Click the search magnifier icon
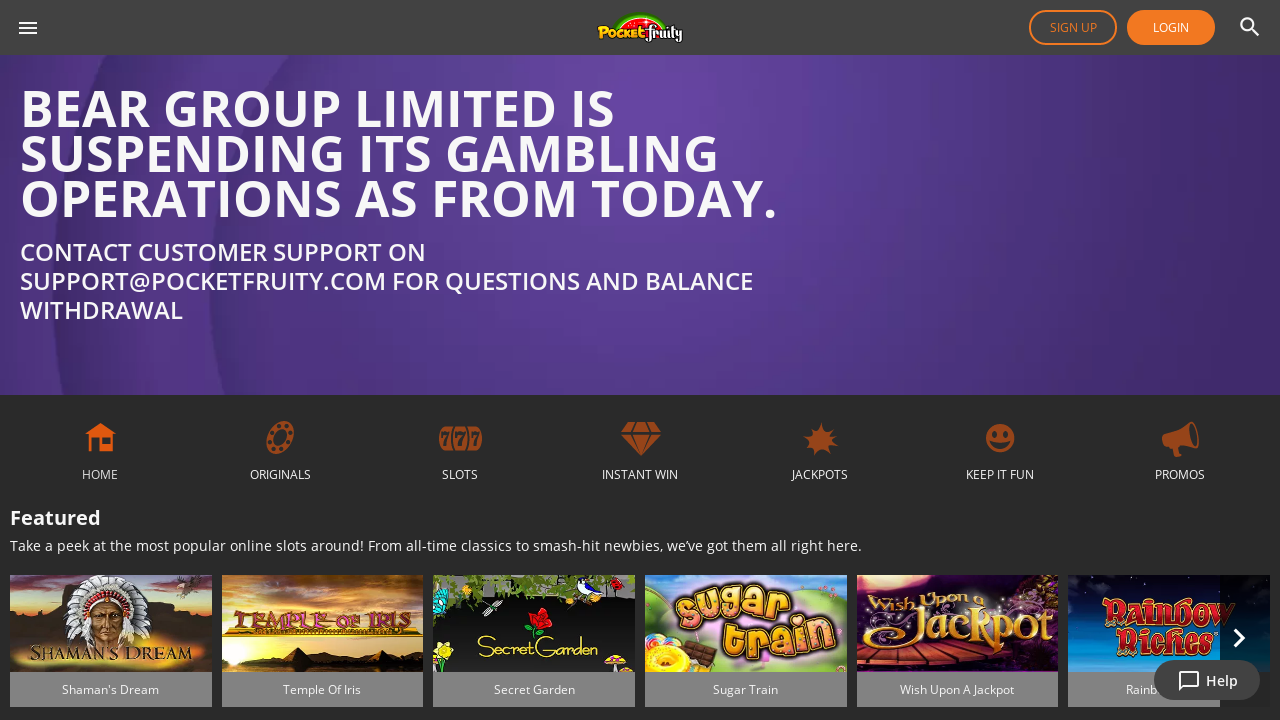The image size is (1280, 720). (1249, 27)
